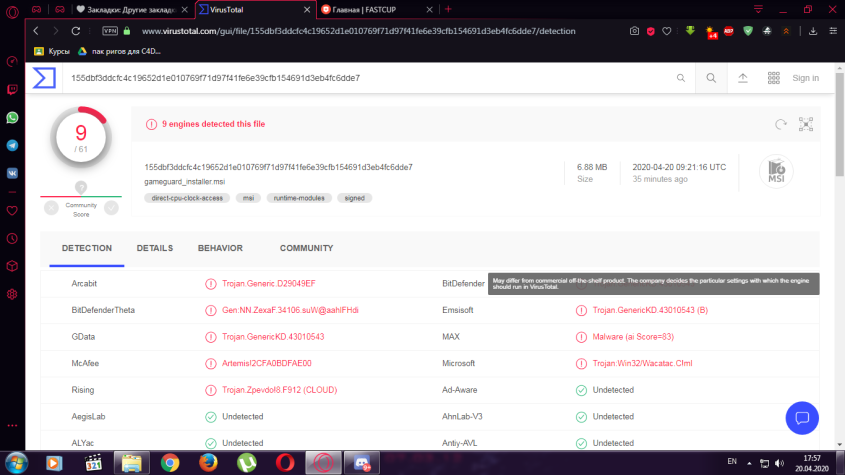Open Discord from the taskbar

tap(362, 463)
